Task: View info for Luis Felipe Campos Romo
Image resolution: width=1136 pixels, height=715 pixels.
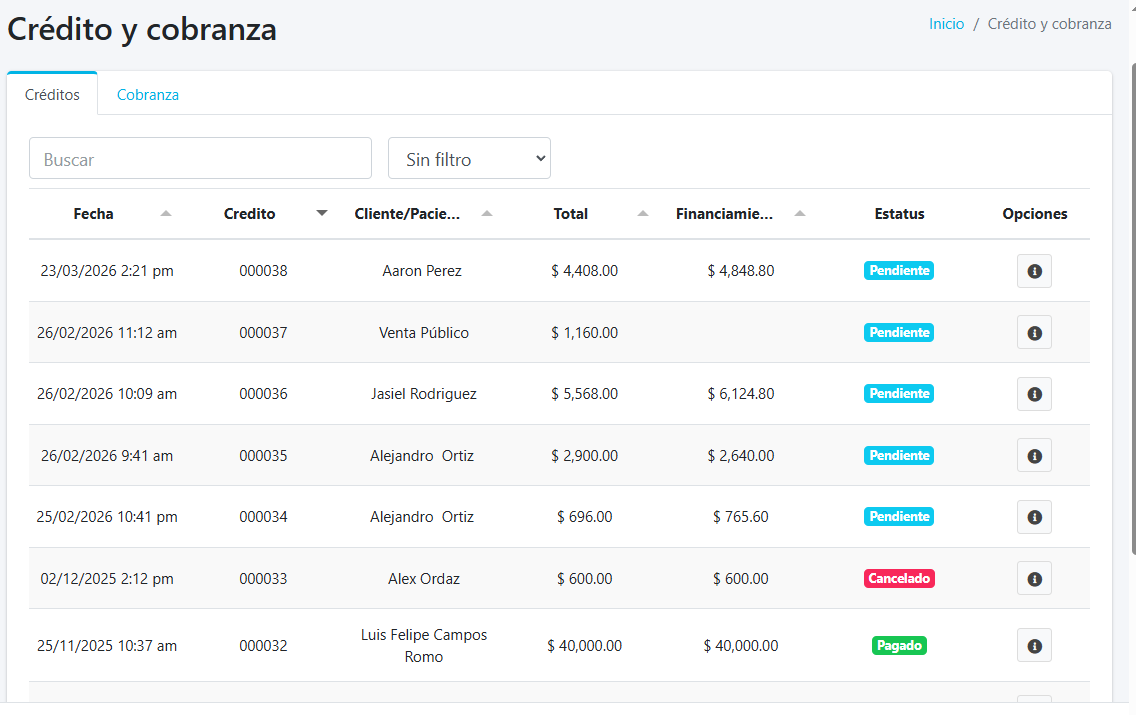Action: 1034,646
